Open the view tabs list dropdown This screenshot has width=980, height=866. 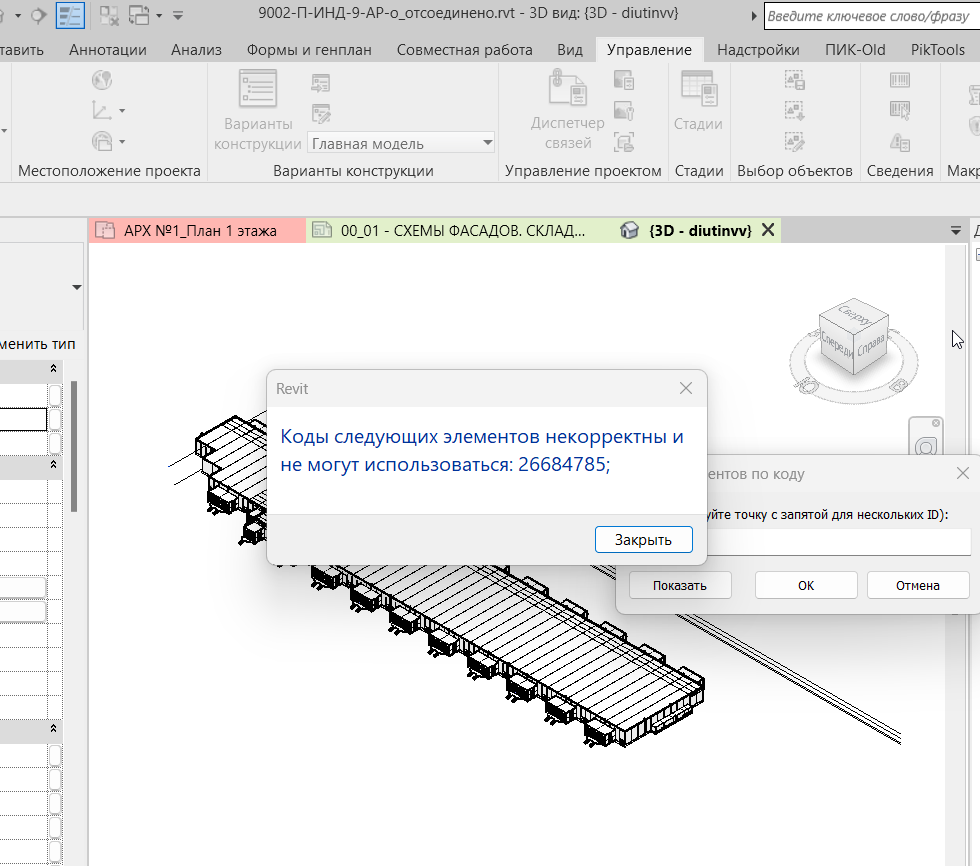click(956, 231)
